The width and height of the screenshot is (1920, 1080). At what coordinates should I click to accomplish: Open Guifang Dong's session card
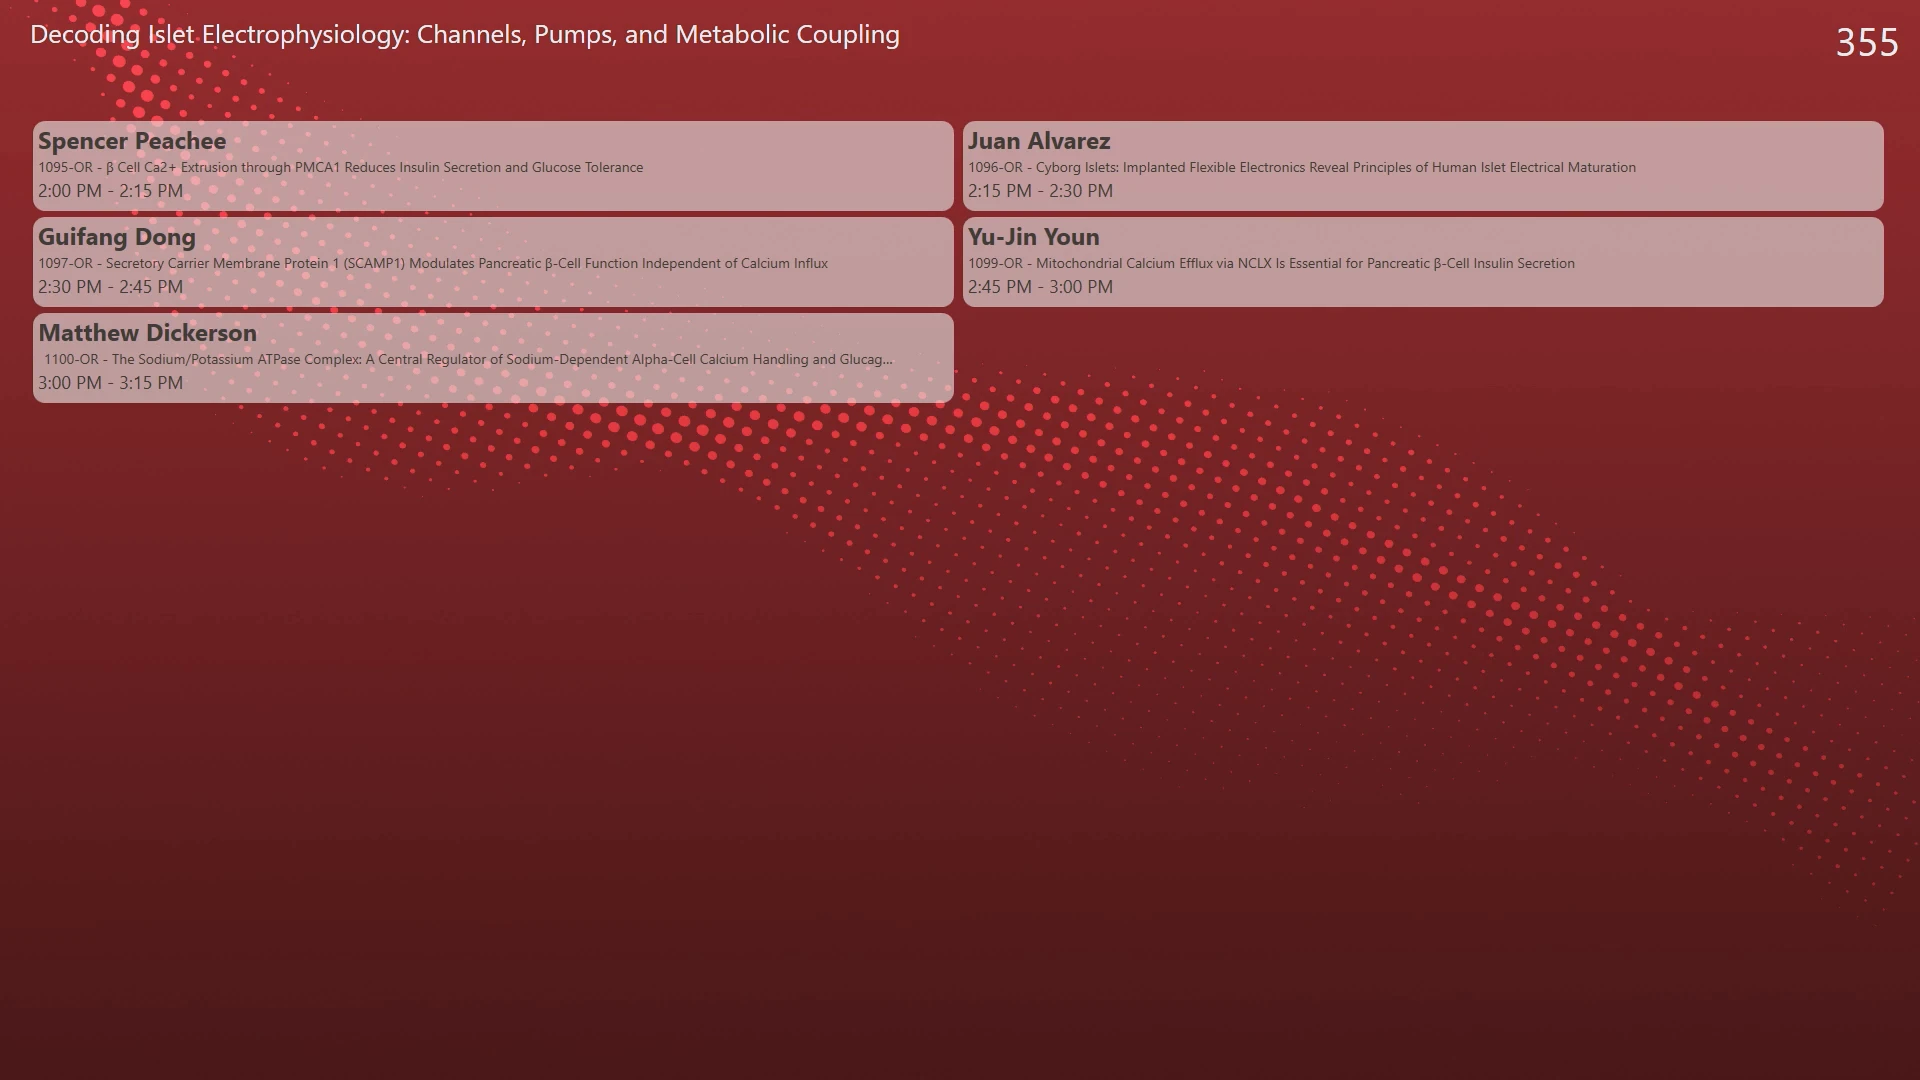[x=493, y=262]
